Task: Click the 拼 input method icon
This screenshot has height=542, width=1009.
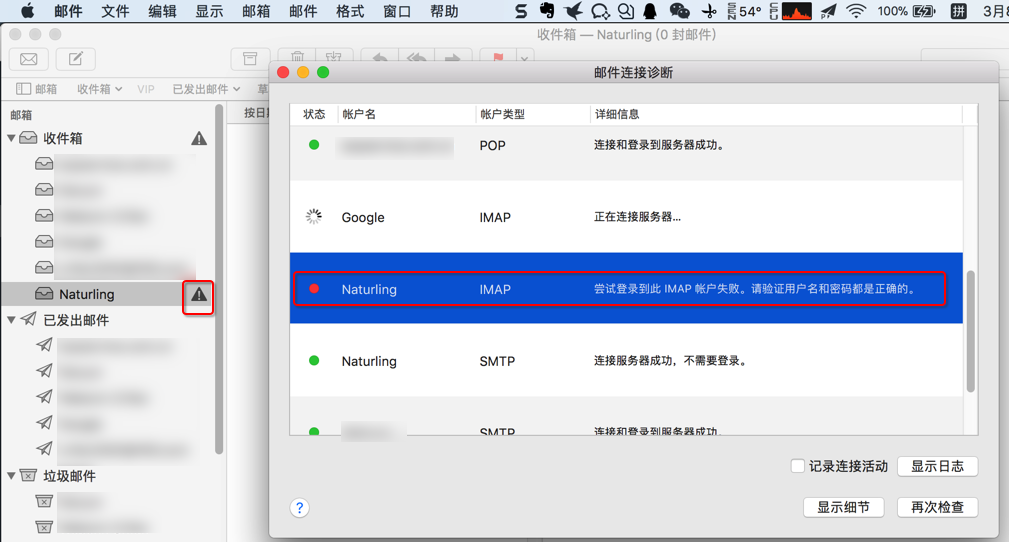Action: click(959, 11)
